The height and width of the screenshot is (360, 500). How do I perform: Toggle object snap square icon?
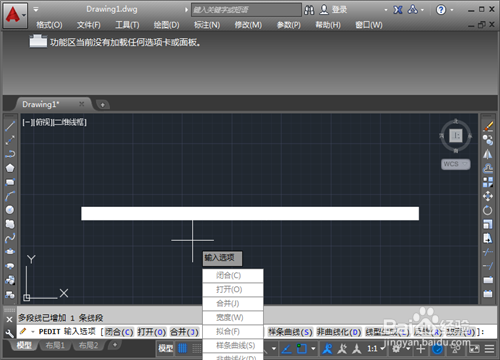pyautogui.click(x=302, y=349)
